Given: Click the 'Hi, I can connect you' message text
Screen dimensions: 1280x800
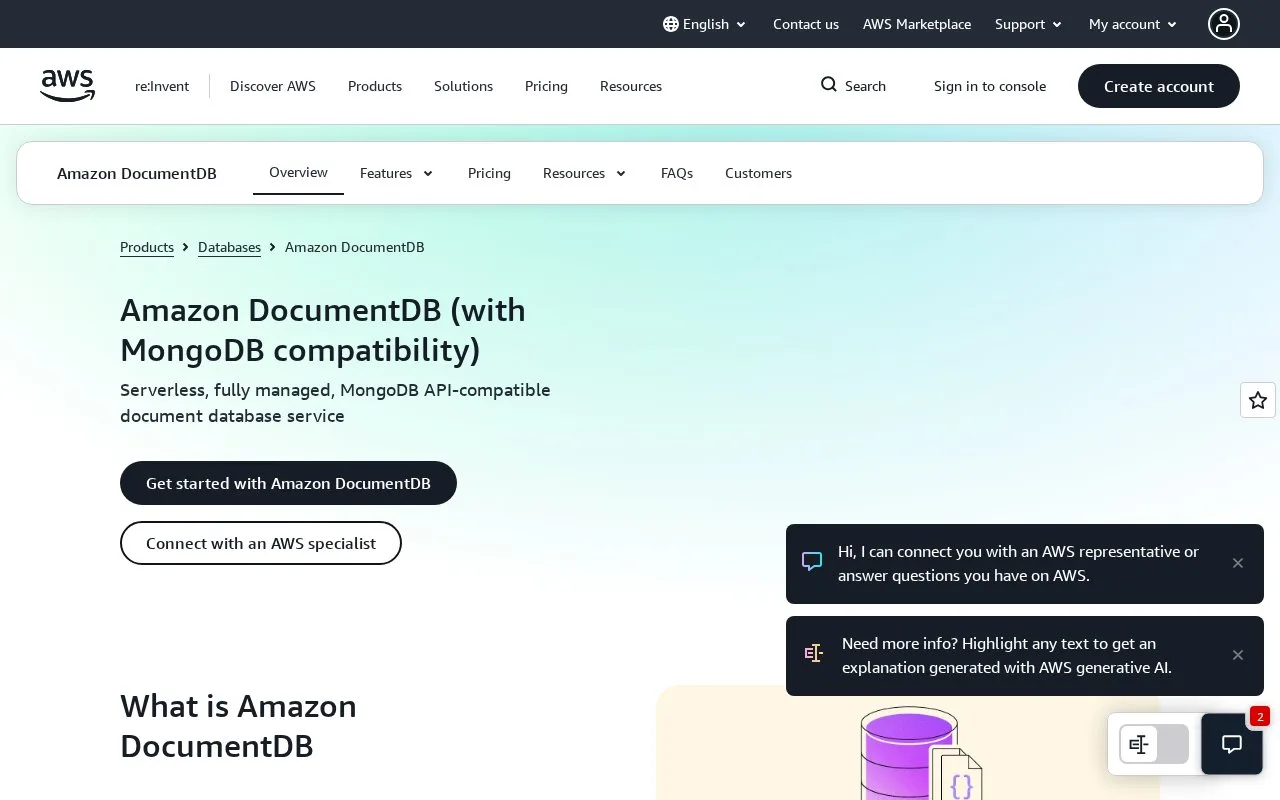Looking at the screenshot, I should pyautogui.click(x=1018, y=564).
